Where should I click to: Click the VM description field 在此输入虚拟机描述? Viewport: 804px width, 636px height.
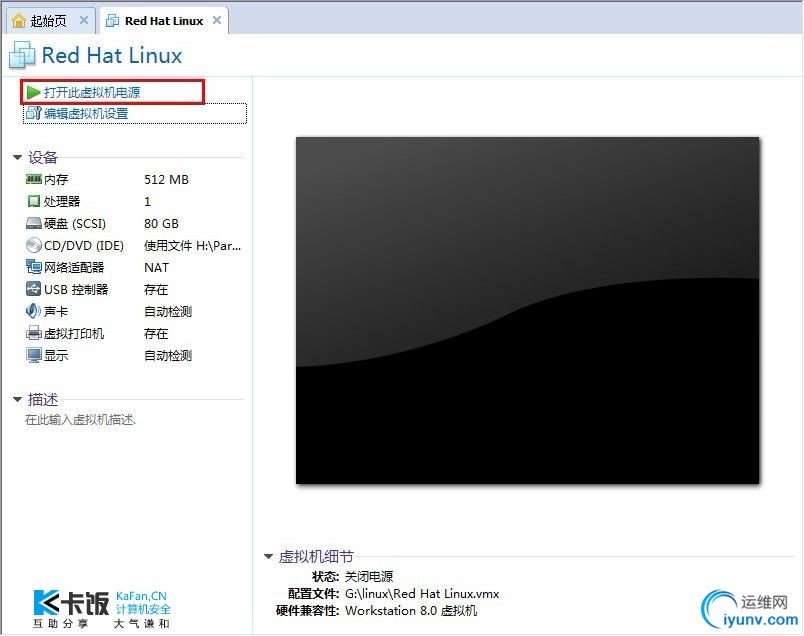pyautogui.click(x=81, y=420)
